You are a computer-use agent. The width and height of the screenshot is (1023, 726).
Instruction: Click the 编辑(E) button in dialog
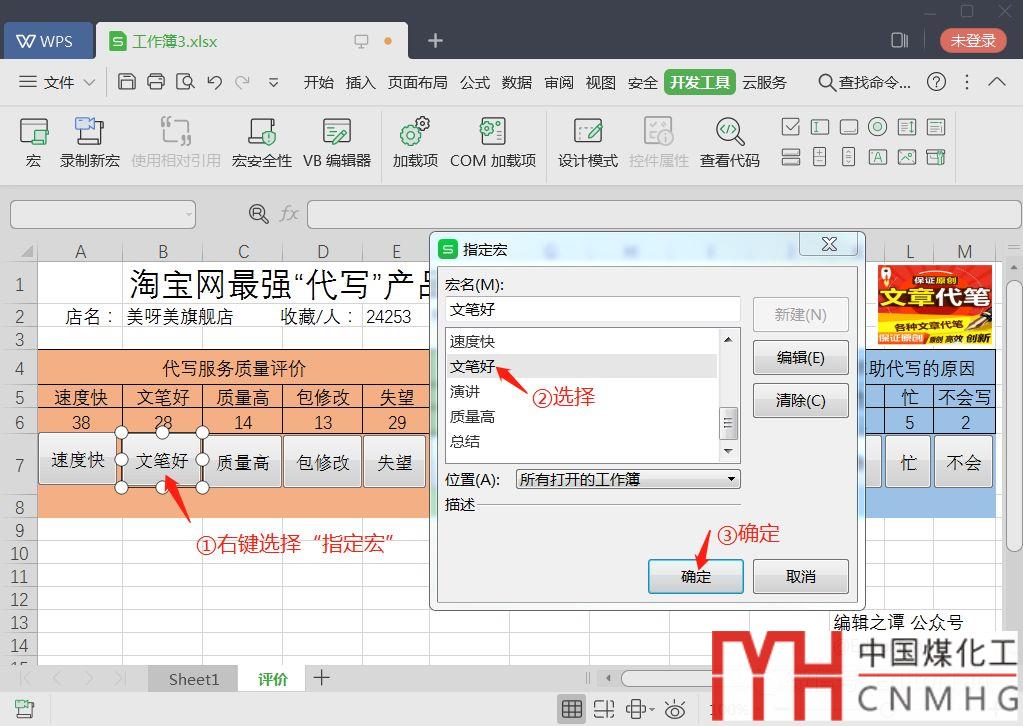pos(801,357)
